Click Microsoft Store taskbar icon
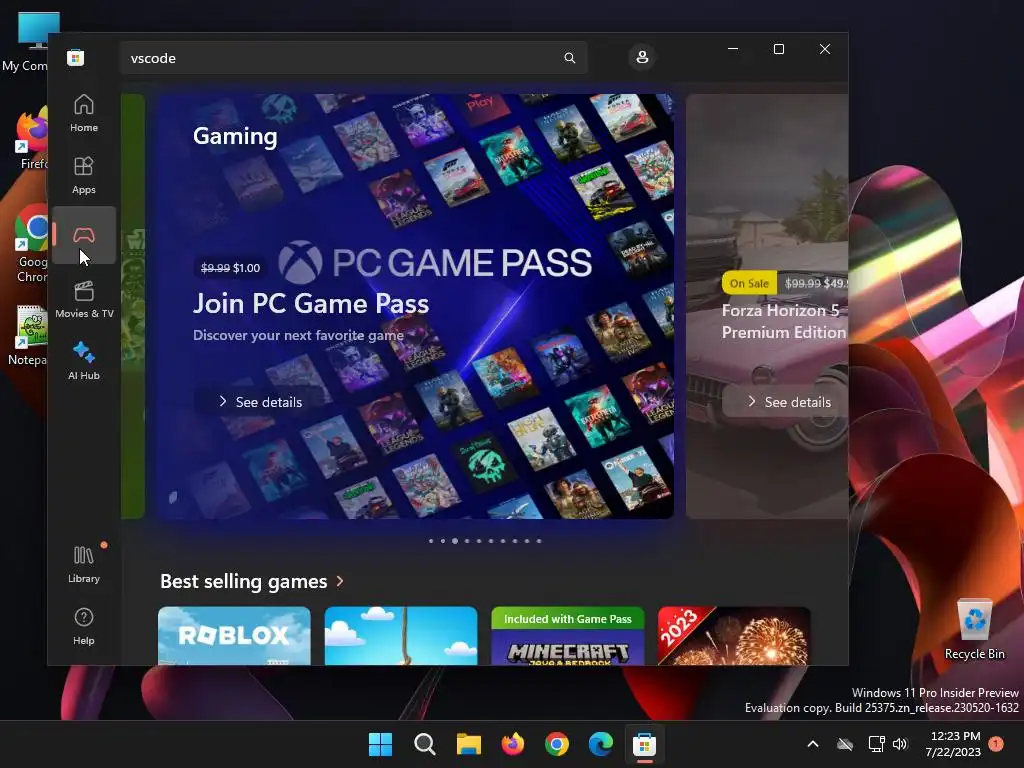1024x768 pixels. click(645, 744)
